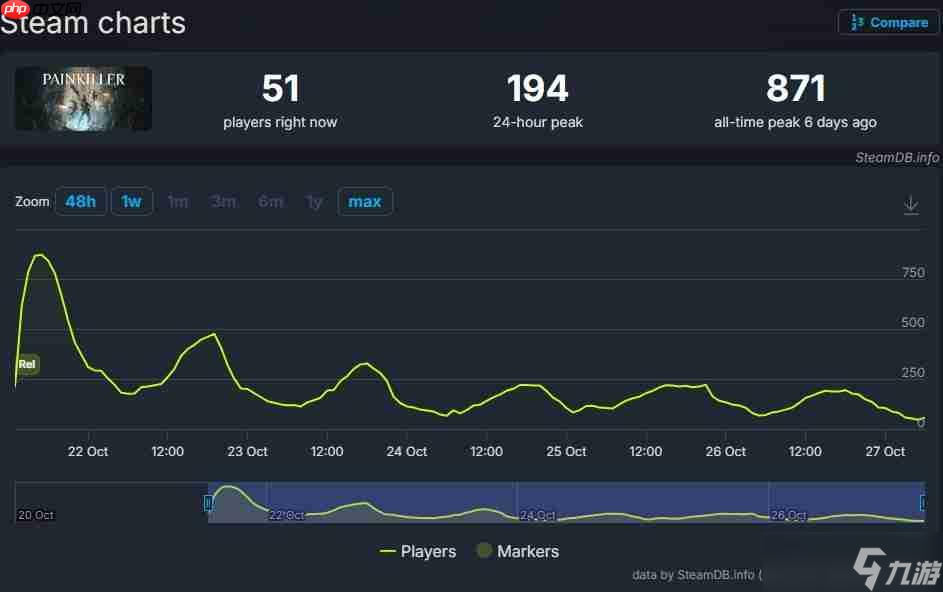Choose the 3m zoom option
Viewport: 943px width, 592px height.
223,202
